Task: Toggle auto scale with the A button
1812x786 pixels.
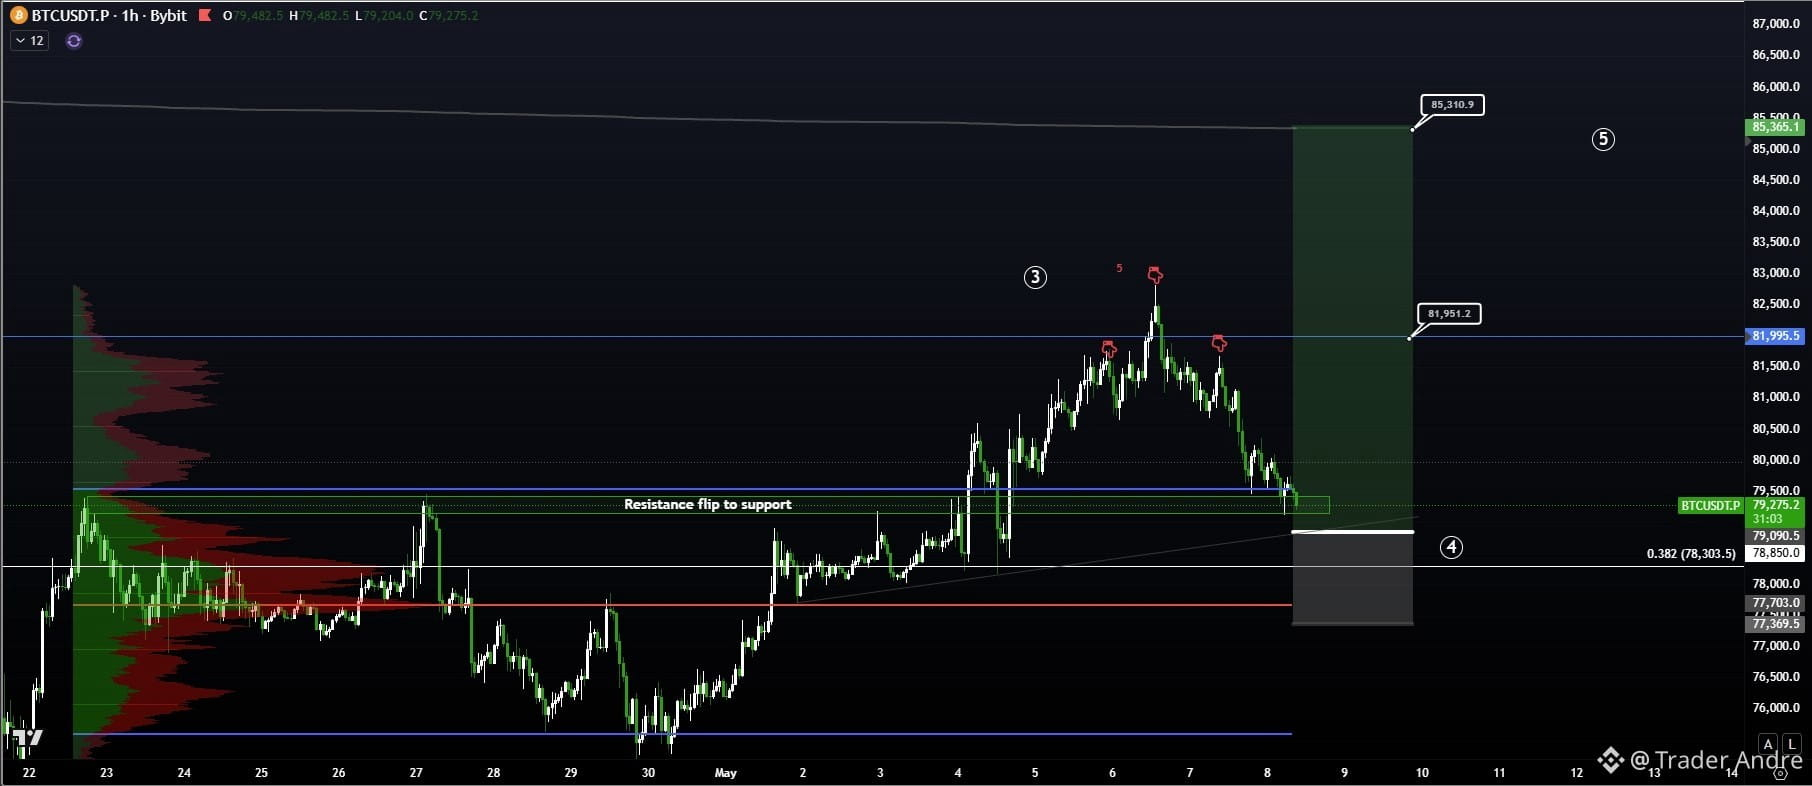Action: click(x=1768, y=744)
